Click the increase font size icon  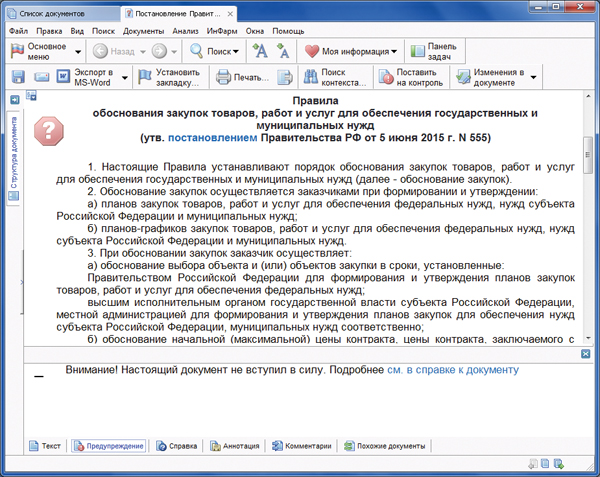coord(260,51)
